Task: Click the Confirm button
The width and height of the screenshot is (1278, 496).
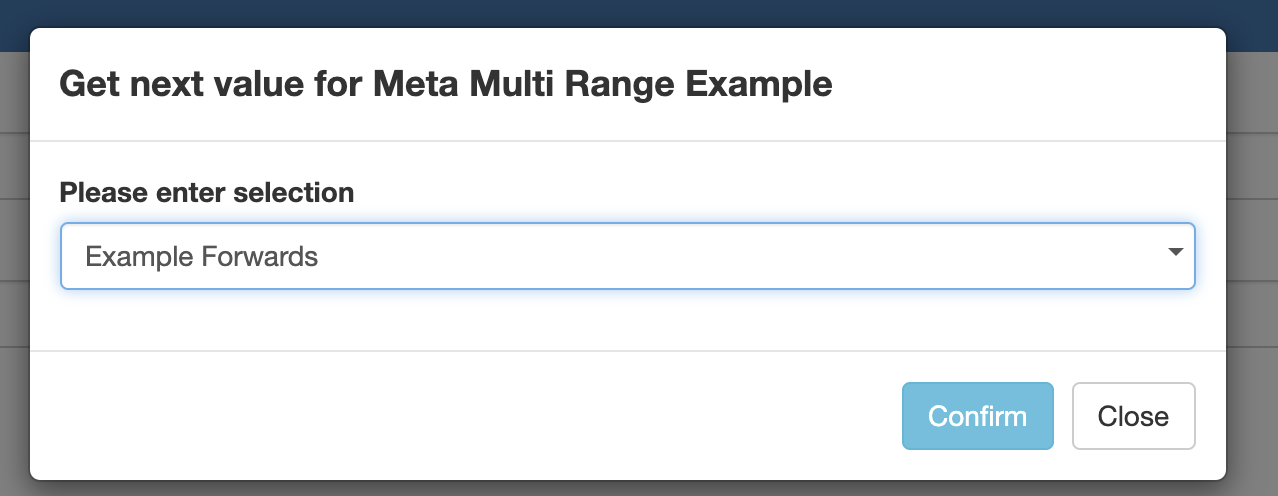Action: click(977, 416)
